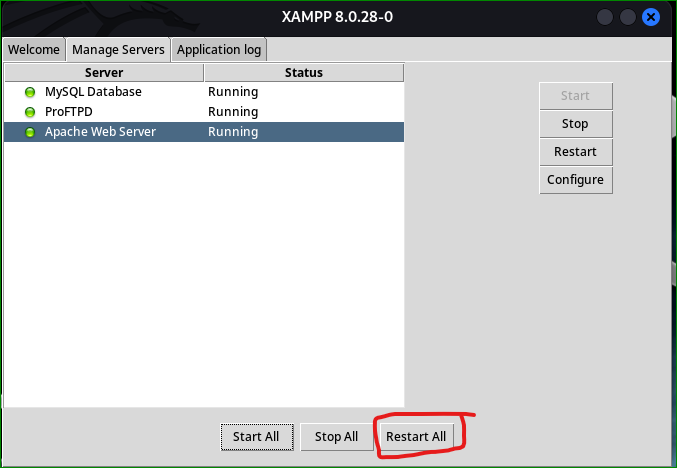The height and width of the screenshot is (468, 677).
Task: Close the XAMPP window
Action: [651, 17]
